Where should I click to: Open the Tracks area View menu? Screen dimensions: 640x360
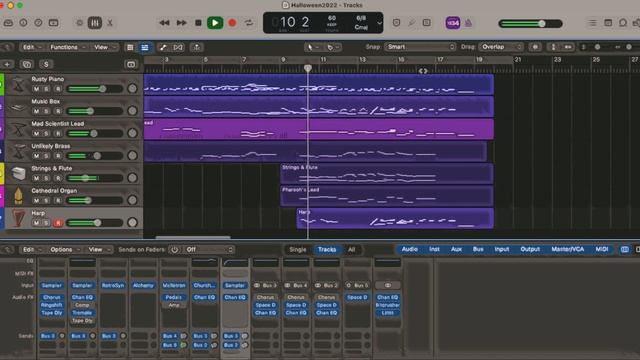click(104, 47)
